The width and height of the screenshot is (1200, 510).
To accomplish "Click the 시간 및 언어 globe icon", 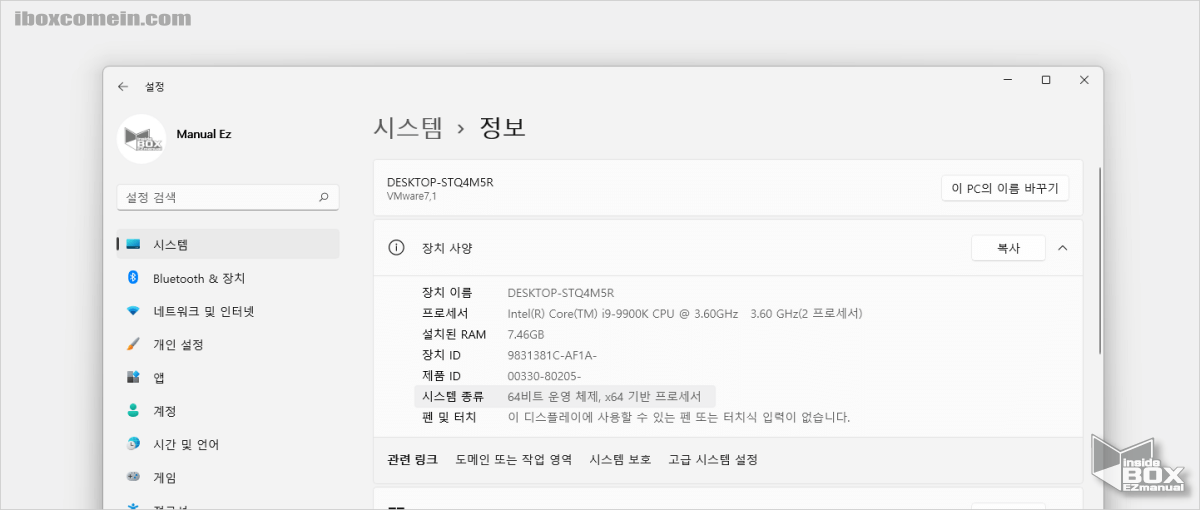I will 133,444.
